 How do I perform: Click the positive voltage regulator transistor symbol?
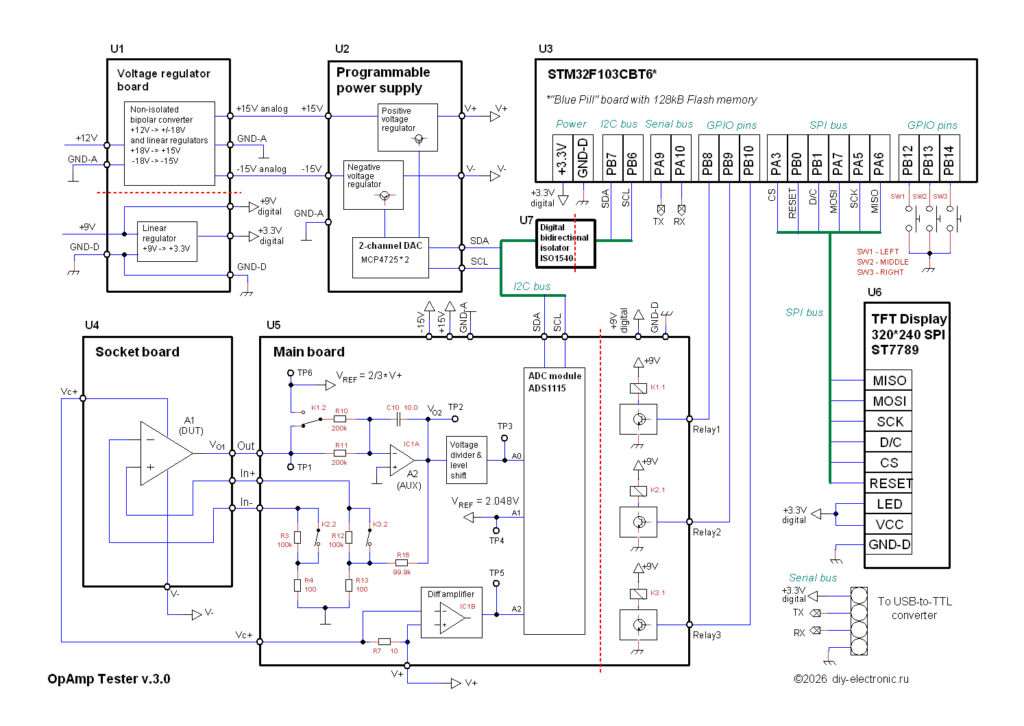[419, 138]
